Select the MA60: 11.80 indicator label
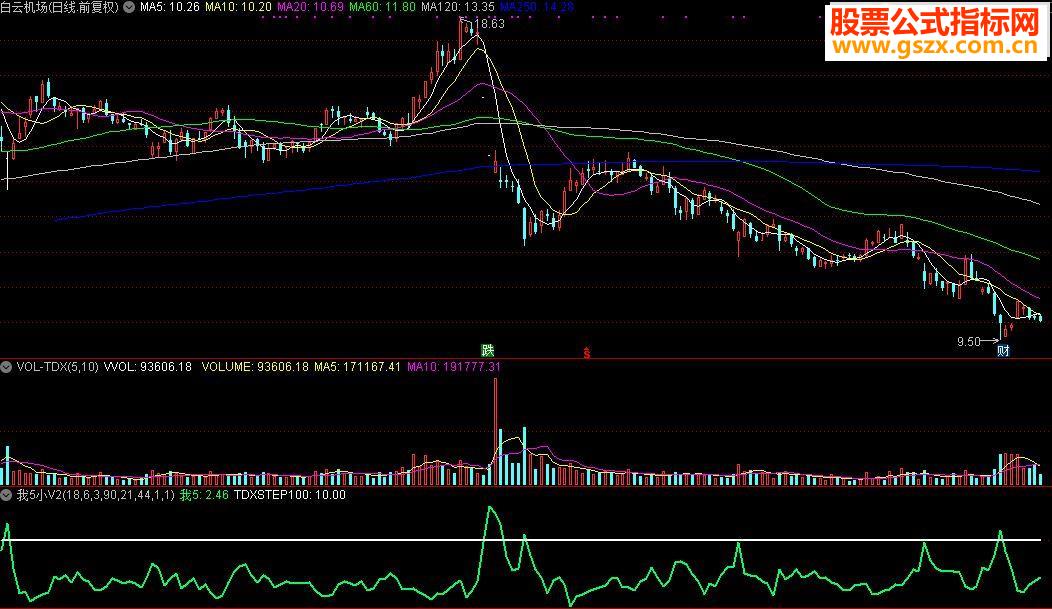The height and width of the screenshot is (609, 1052). (x=382, y=7)
